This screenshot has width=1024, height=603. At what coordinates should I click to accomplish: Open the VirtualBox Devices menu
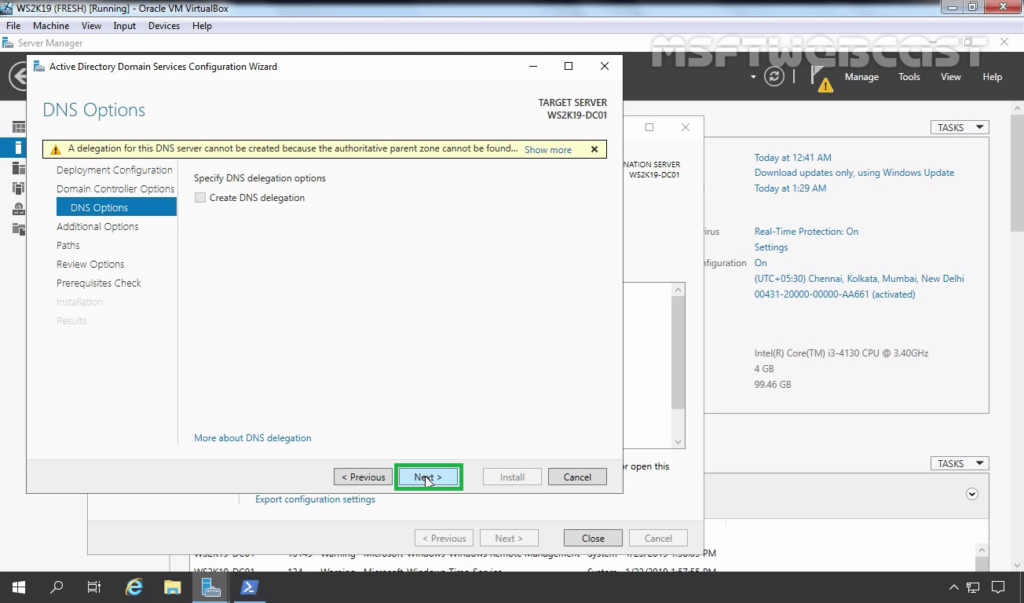163,25
